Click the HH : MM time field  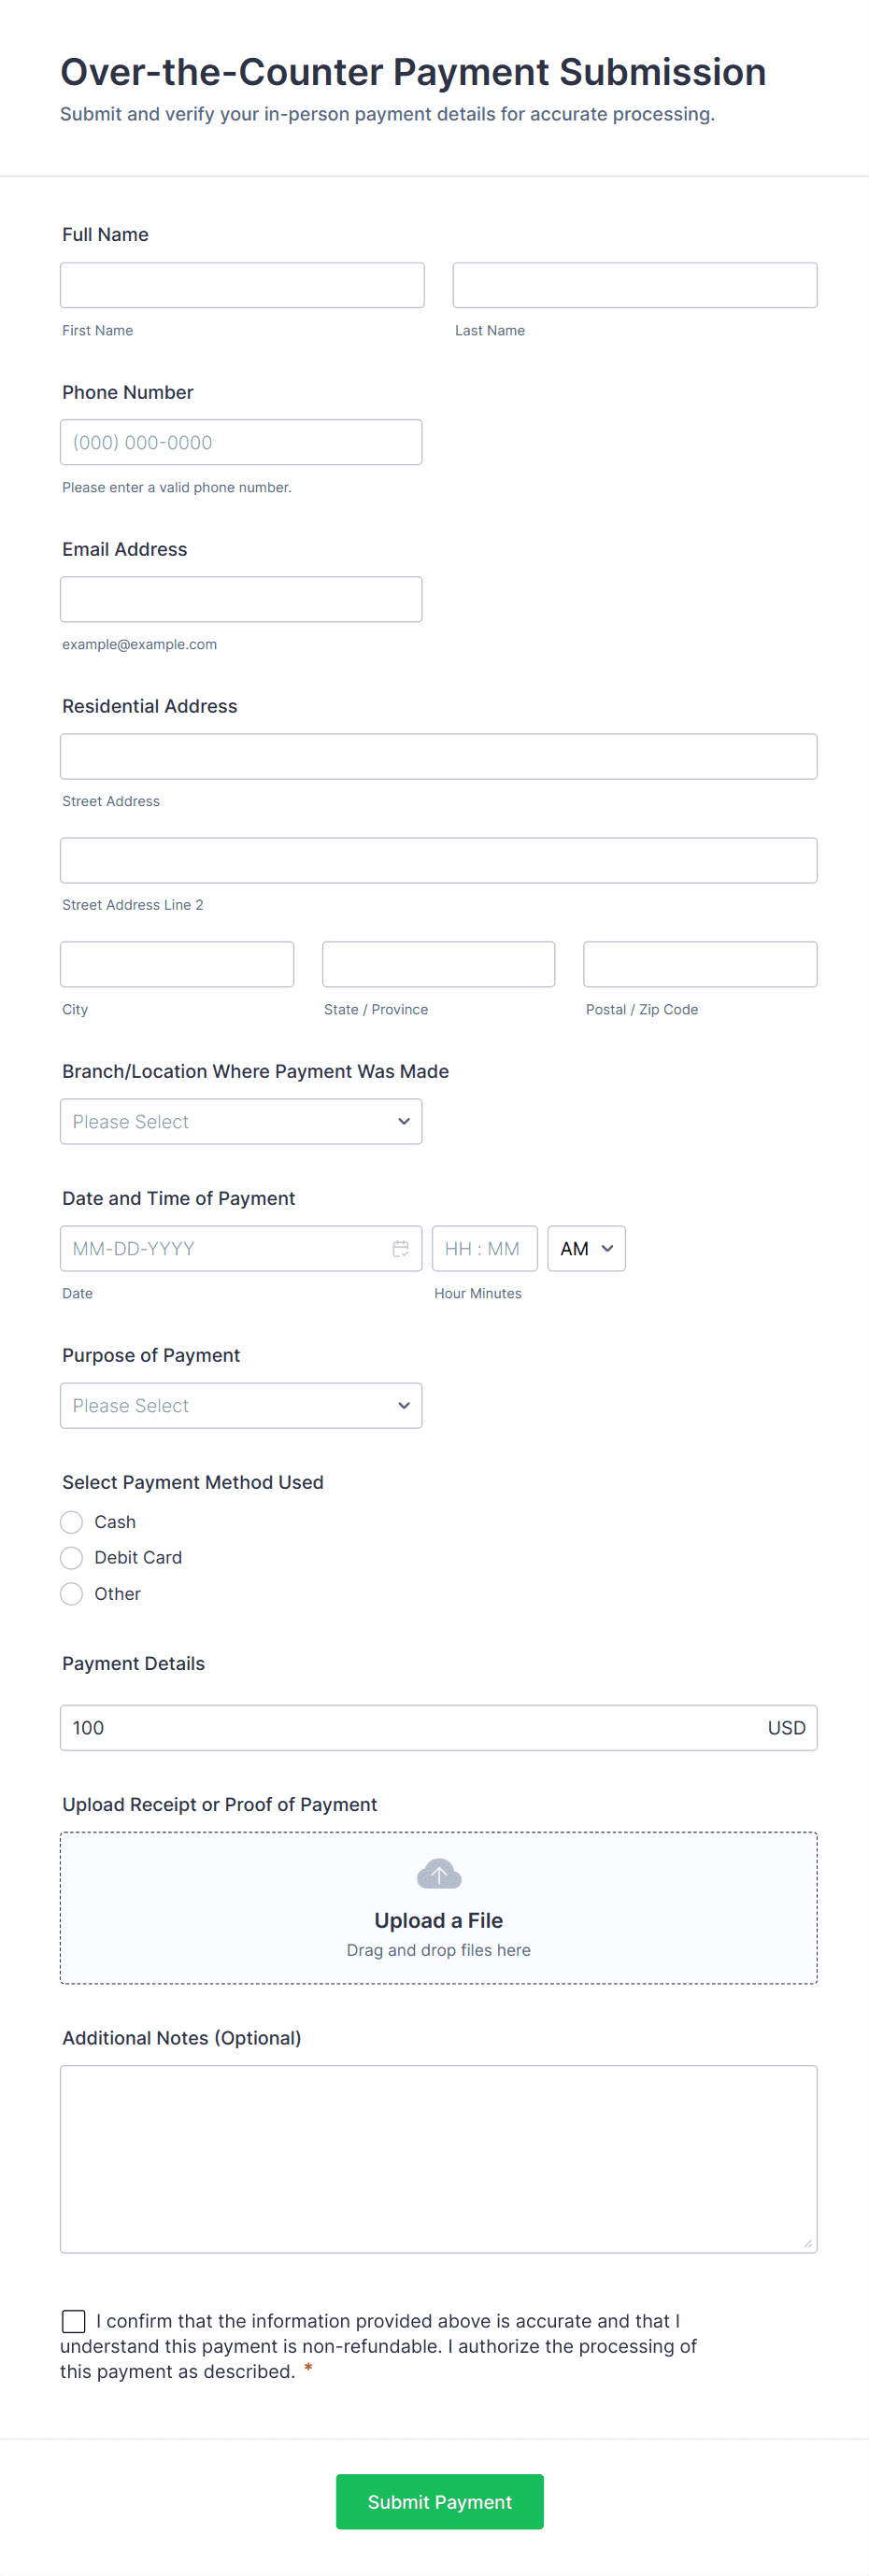(484, 1248)
